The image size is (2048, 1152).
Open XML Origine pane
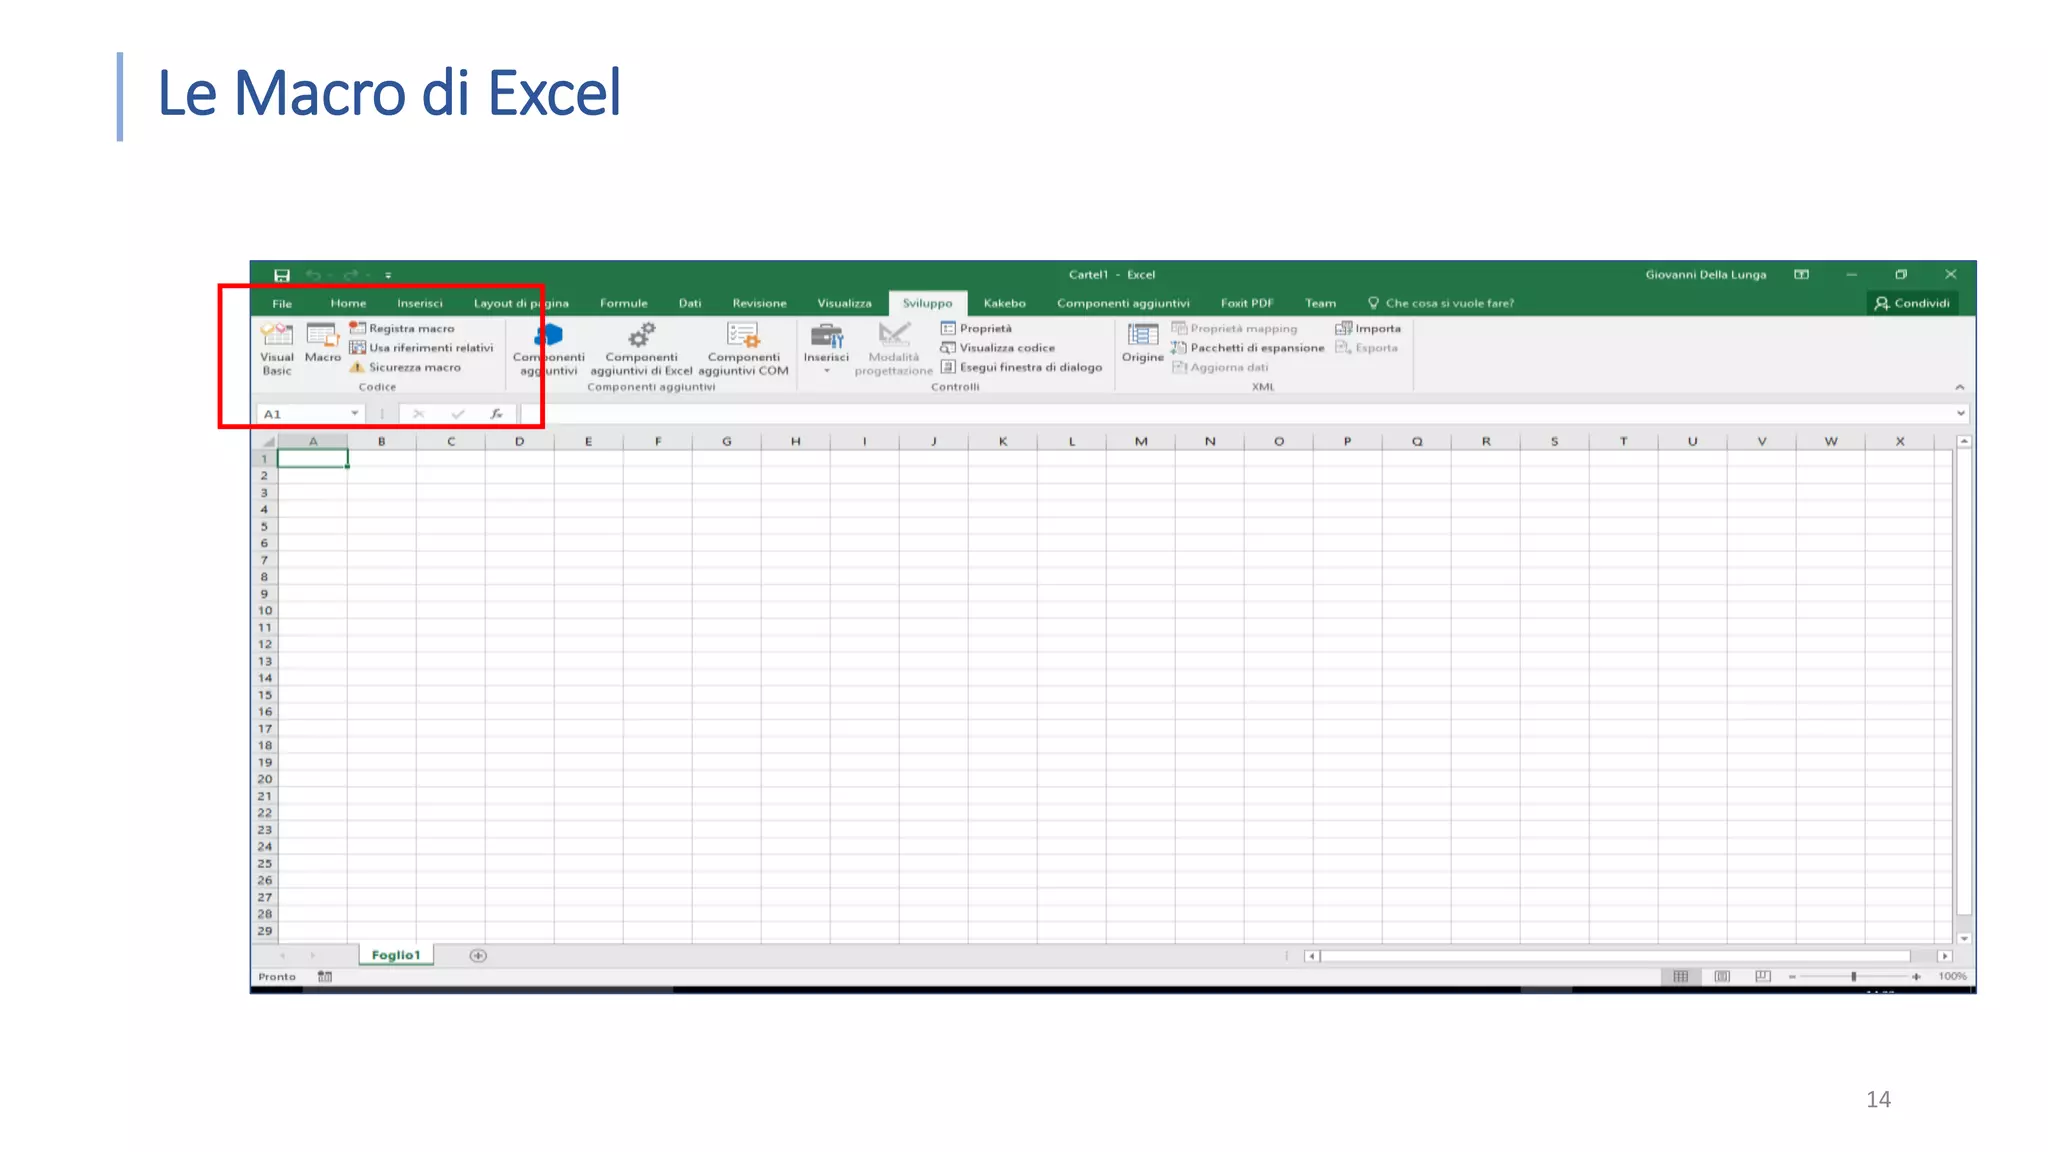(1142, 342)
